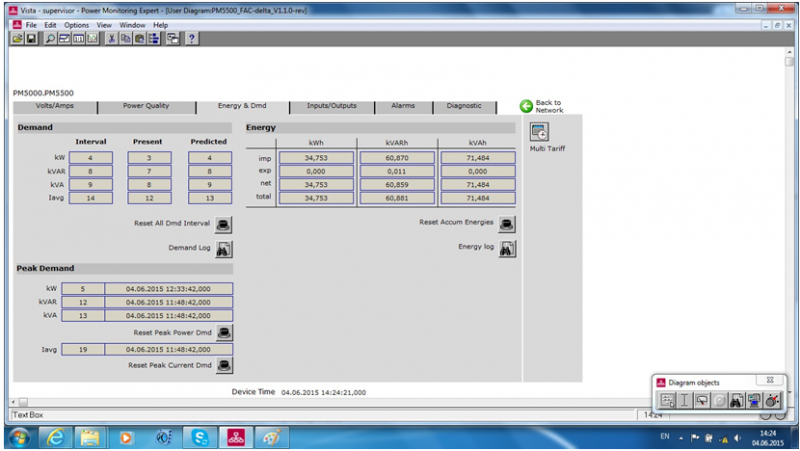Click the cascaded windows toolbar icon

click(172, 39)
